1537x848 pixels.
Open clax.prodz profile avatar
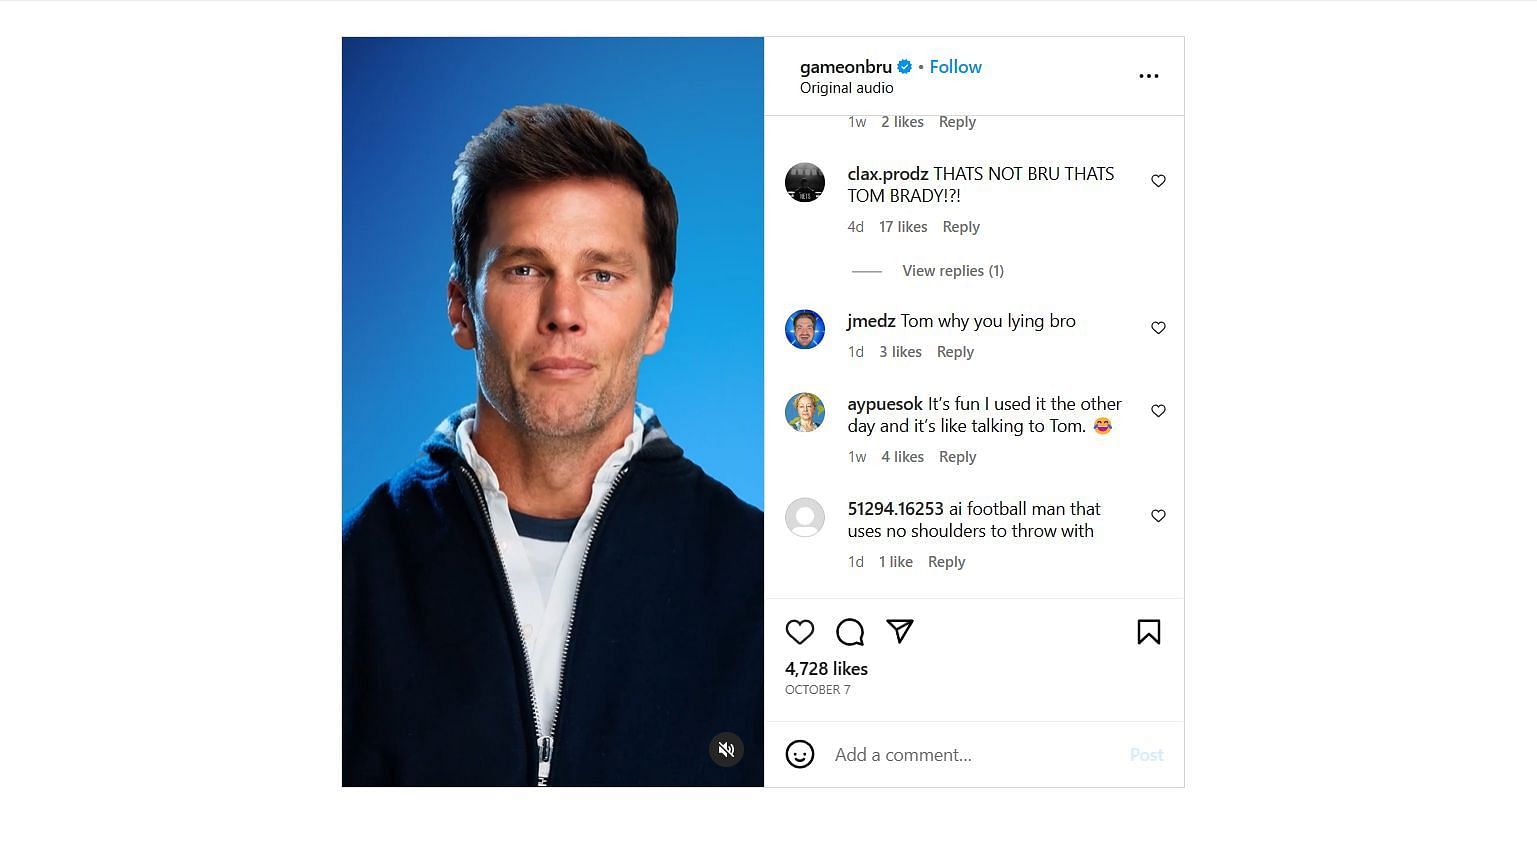805,182
